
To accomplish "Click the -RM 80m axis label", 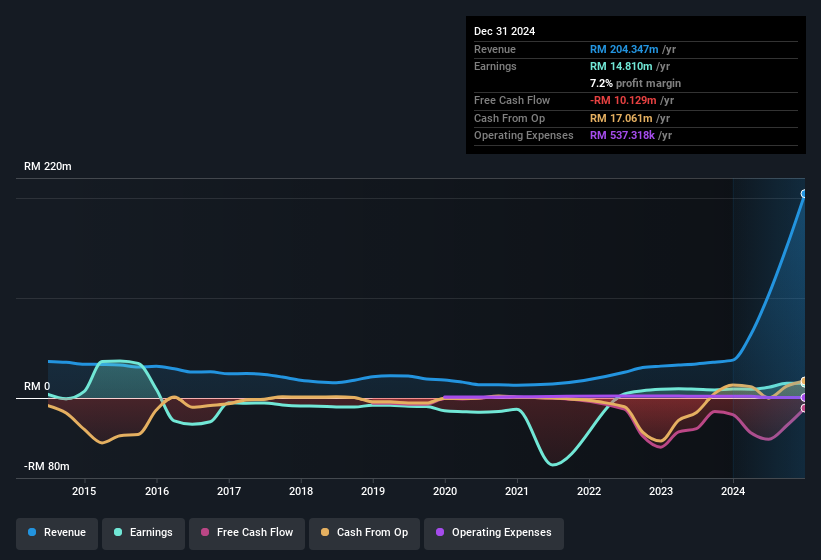I will point(47,466).
